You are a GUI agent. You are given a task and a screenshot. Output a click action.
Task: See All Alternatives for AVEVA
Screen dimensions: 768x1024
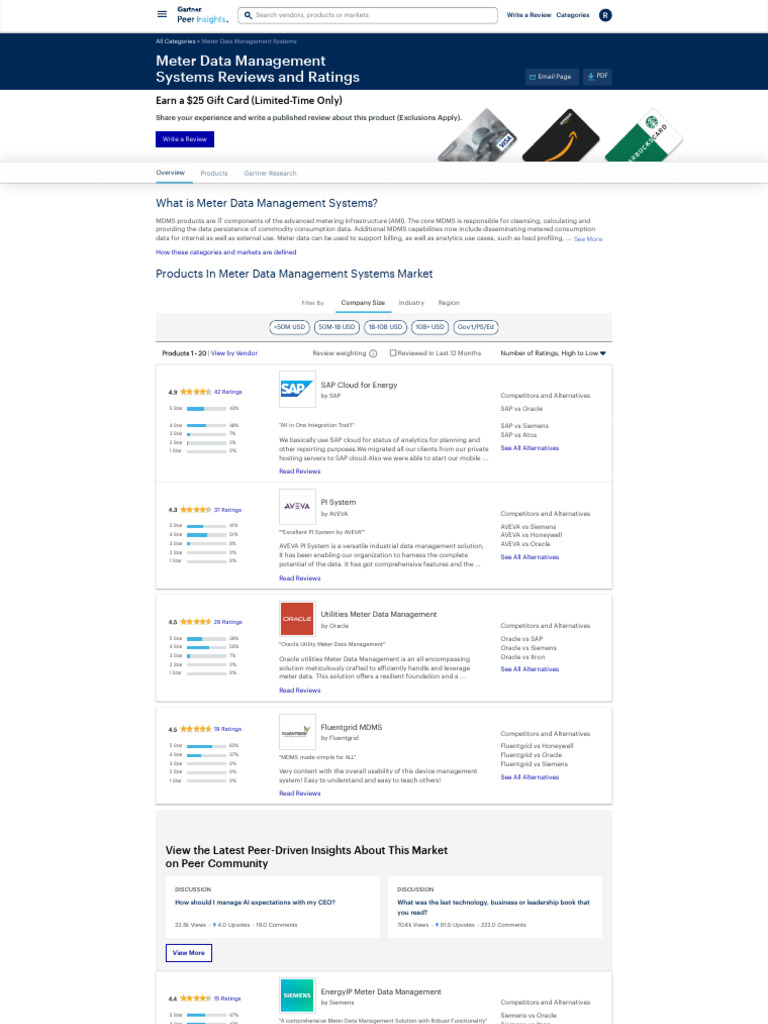(x=530, y=557)
